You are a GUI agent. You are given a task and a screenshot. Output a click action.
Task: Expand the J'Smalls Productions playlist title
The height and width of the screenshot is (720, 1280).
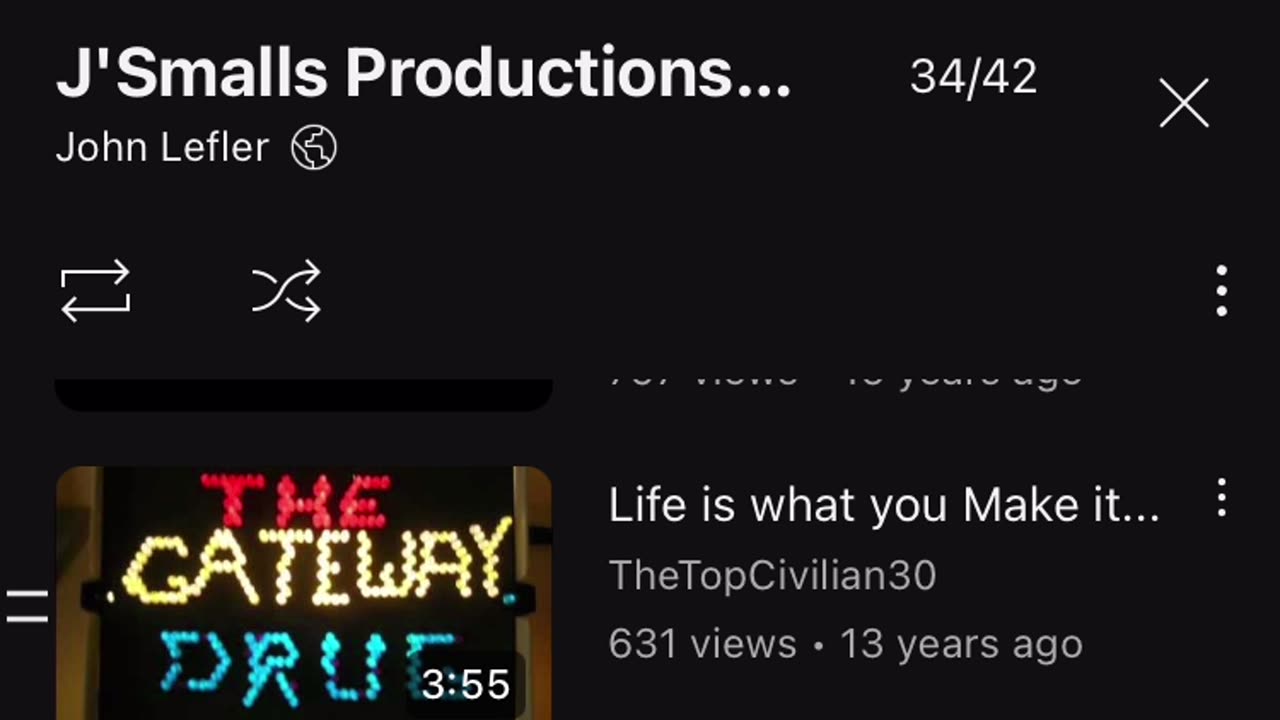[x=424, y=75]
